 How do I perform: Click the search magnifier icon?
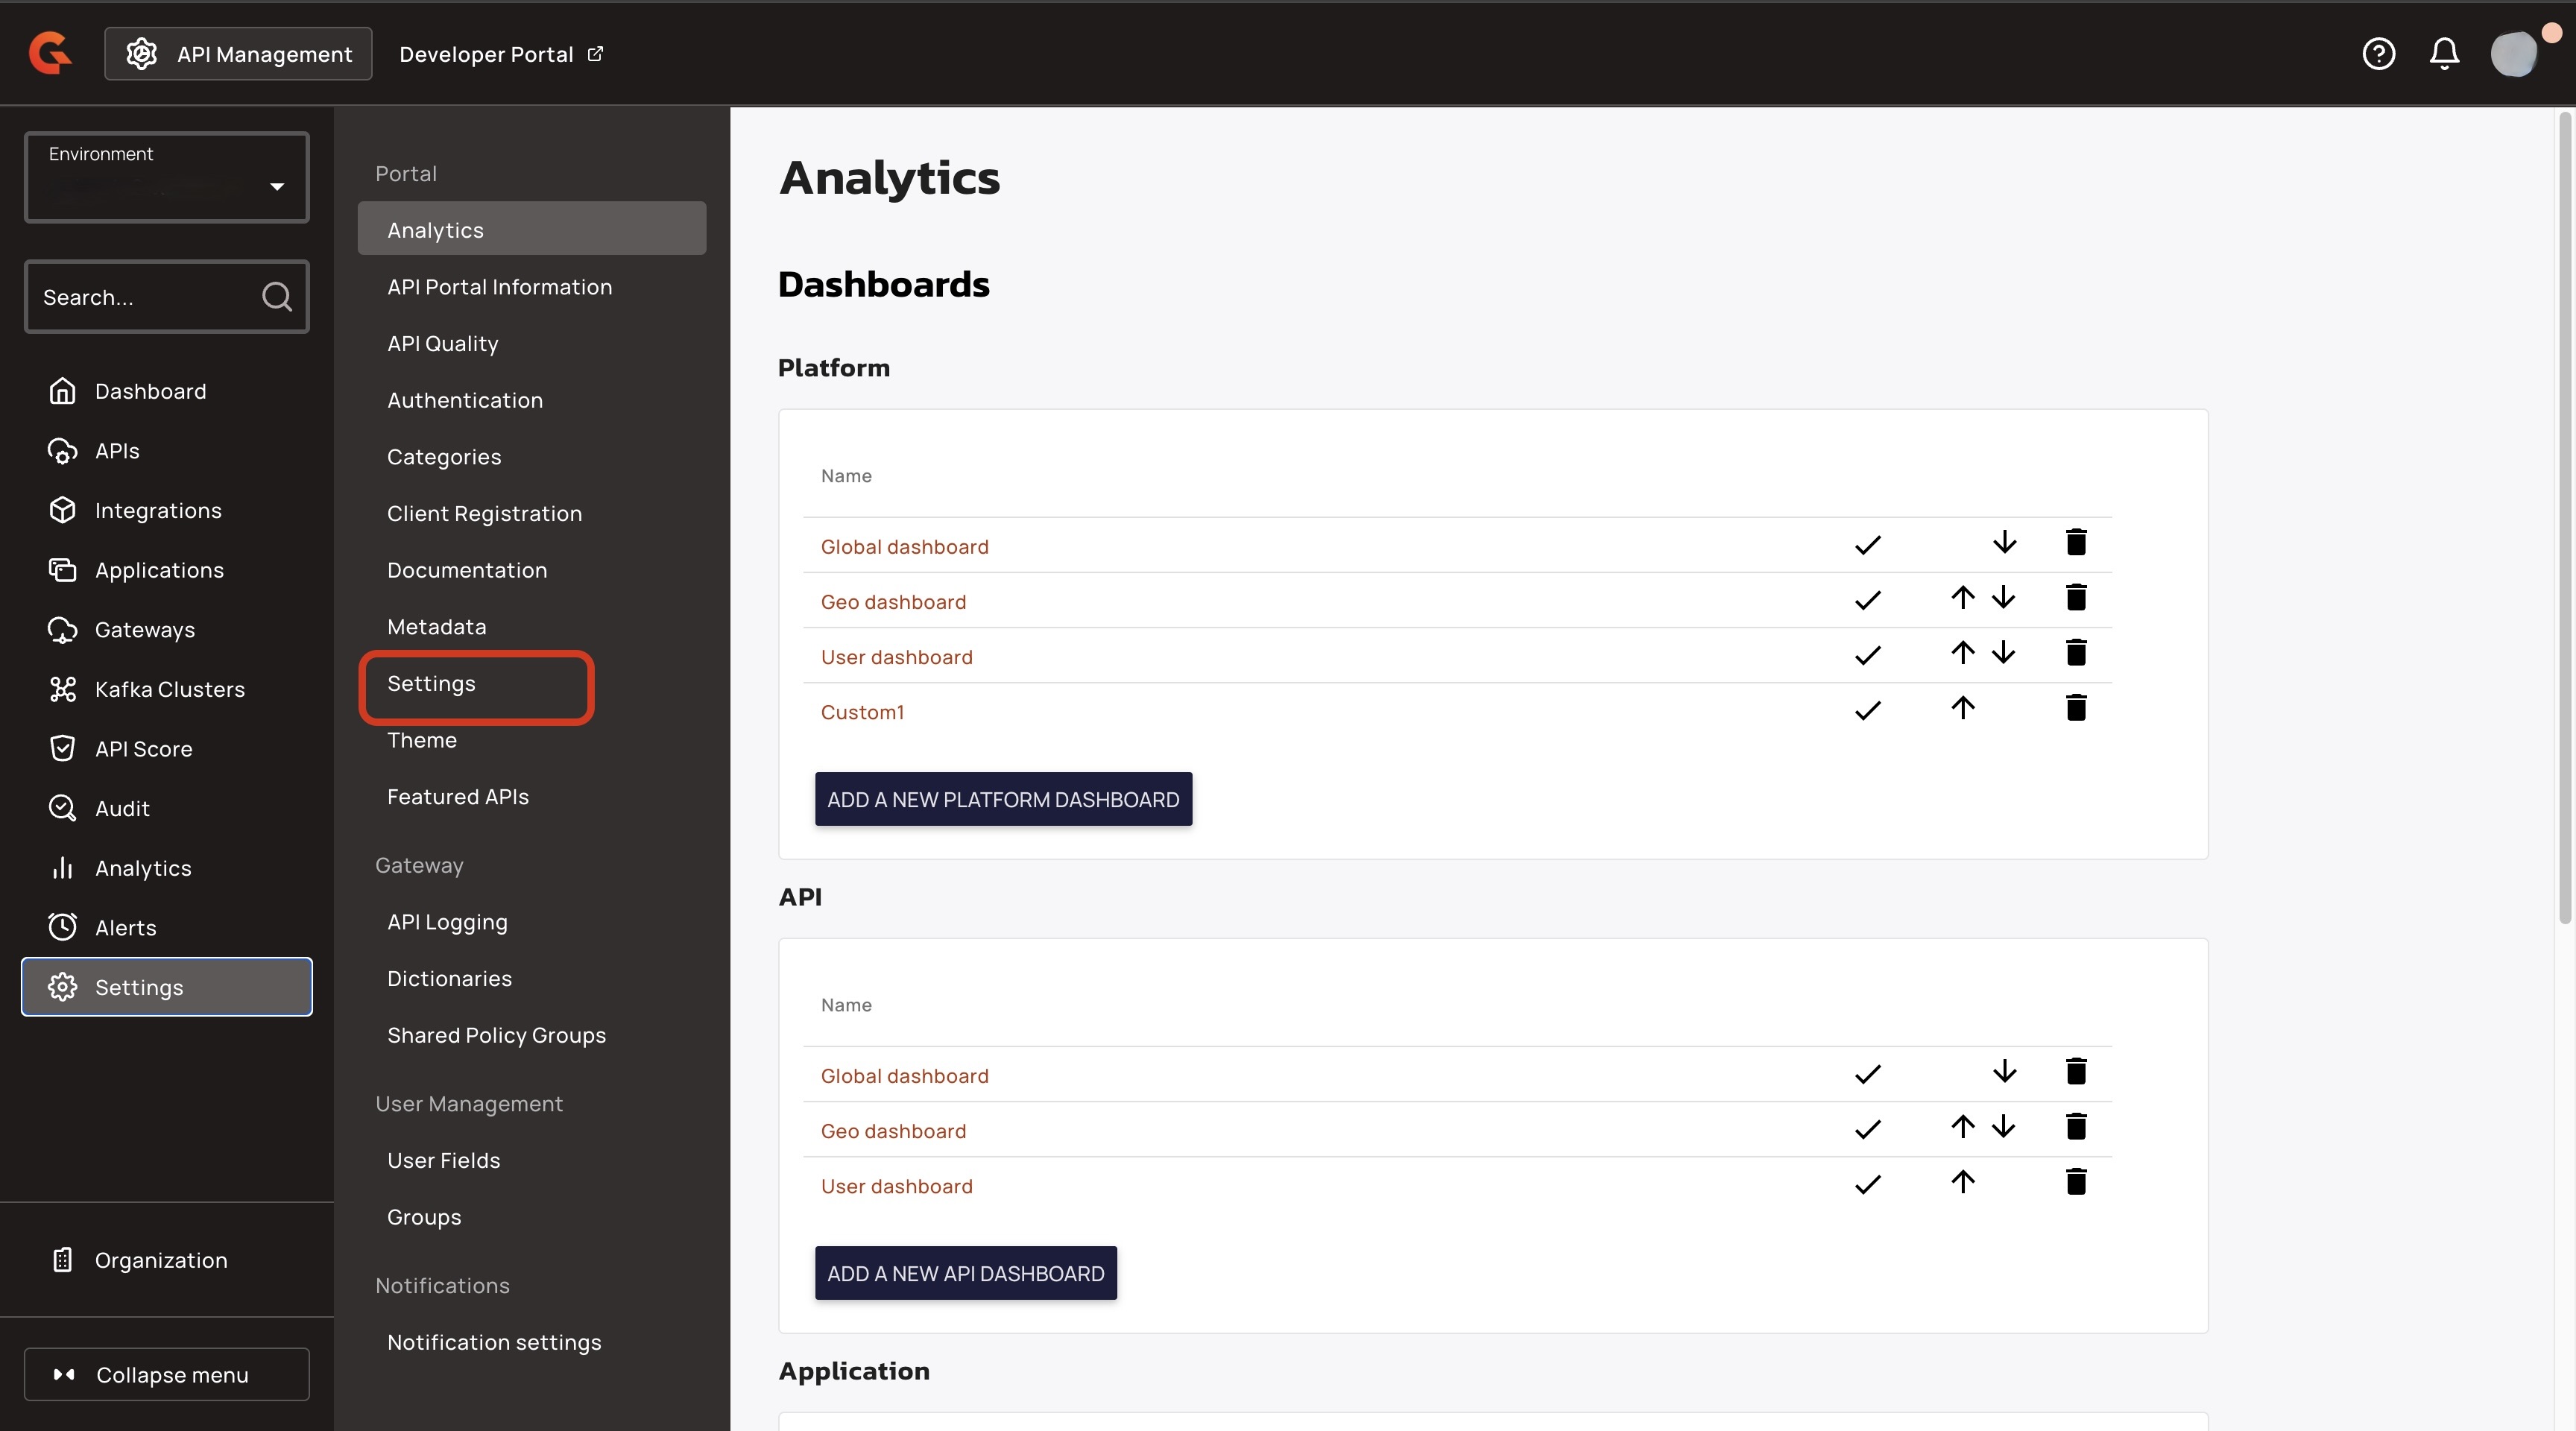pyautogui.click(x=276, y=297)
